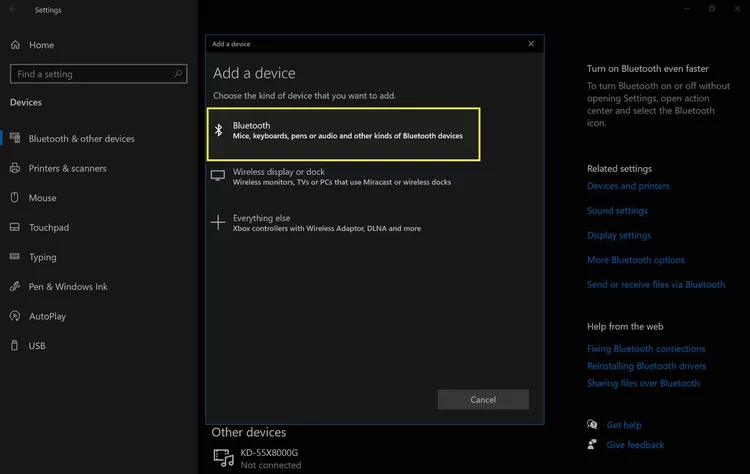Click the Give feedback person icon

pyautogui.click(x=592, y=444)
